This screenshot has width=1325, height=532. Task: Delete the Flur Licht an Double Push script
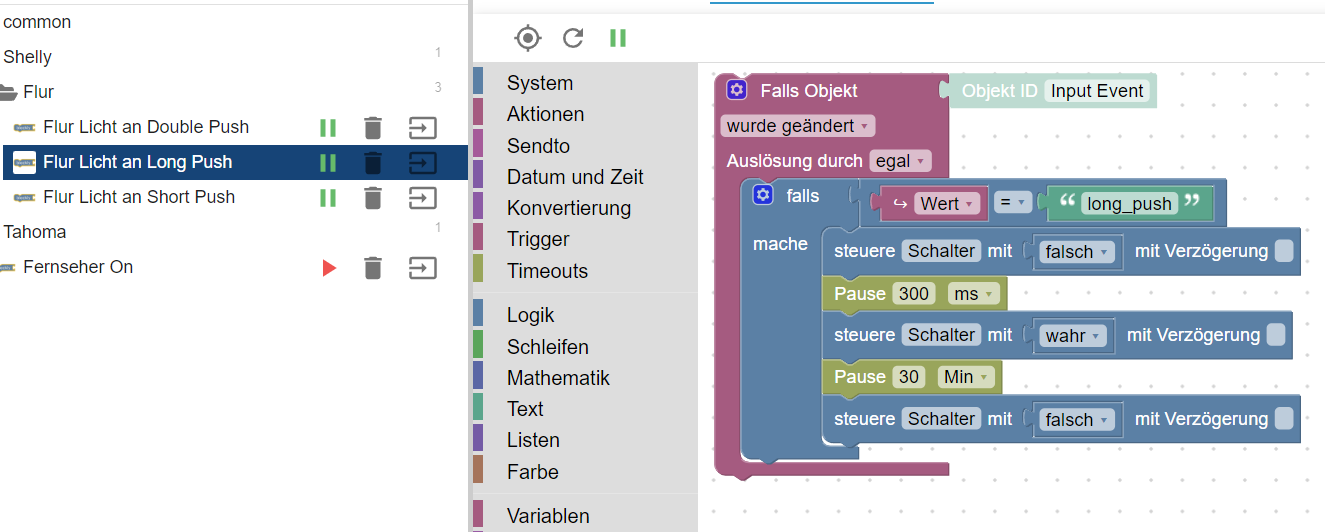click(x=373, y=128)
